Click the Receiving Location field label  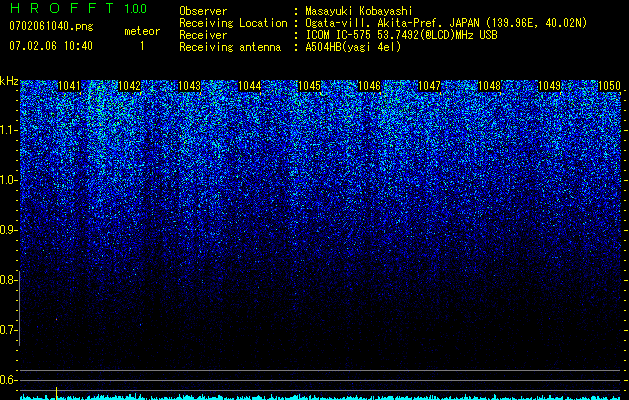(x=233, y=23)
